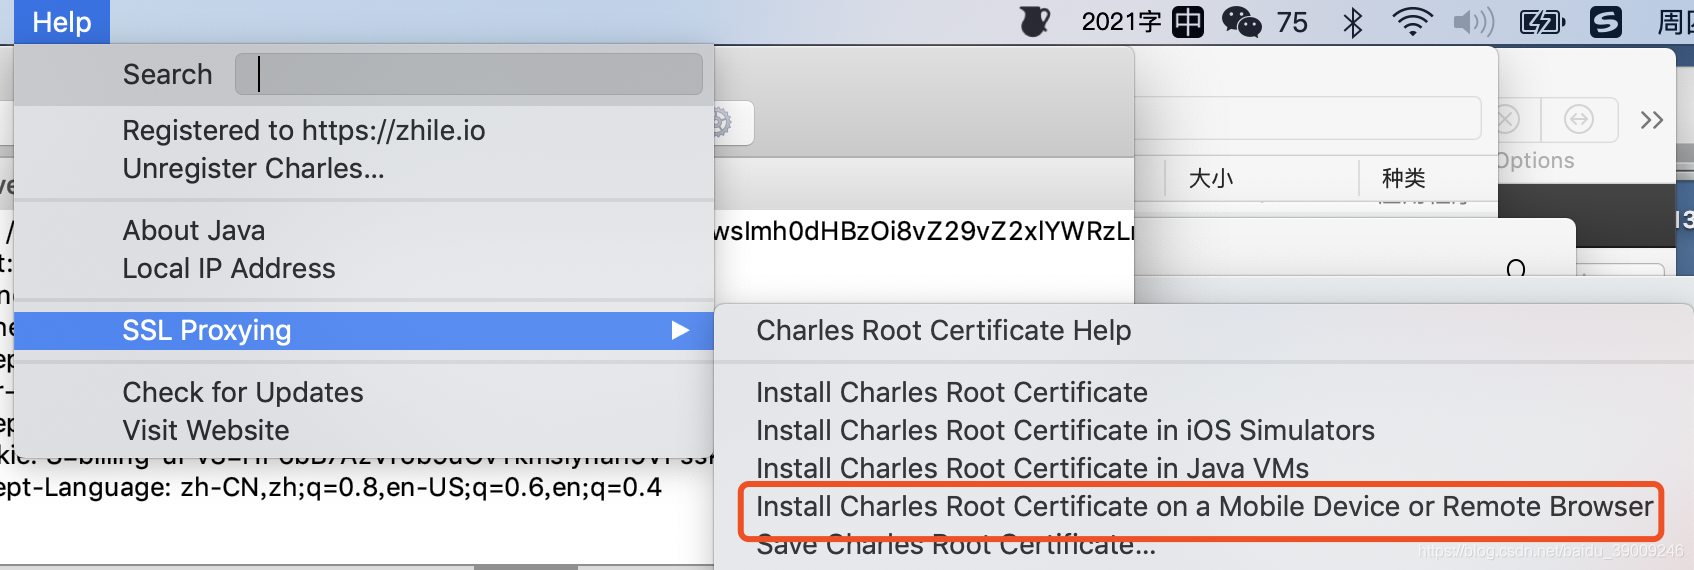The image size is (1694, 570).
Task: Choose Save Charles Root Certificate...
Action: [x=955, y=545]
